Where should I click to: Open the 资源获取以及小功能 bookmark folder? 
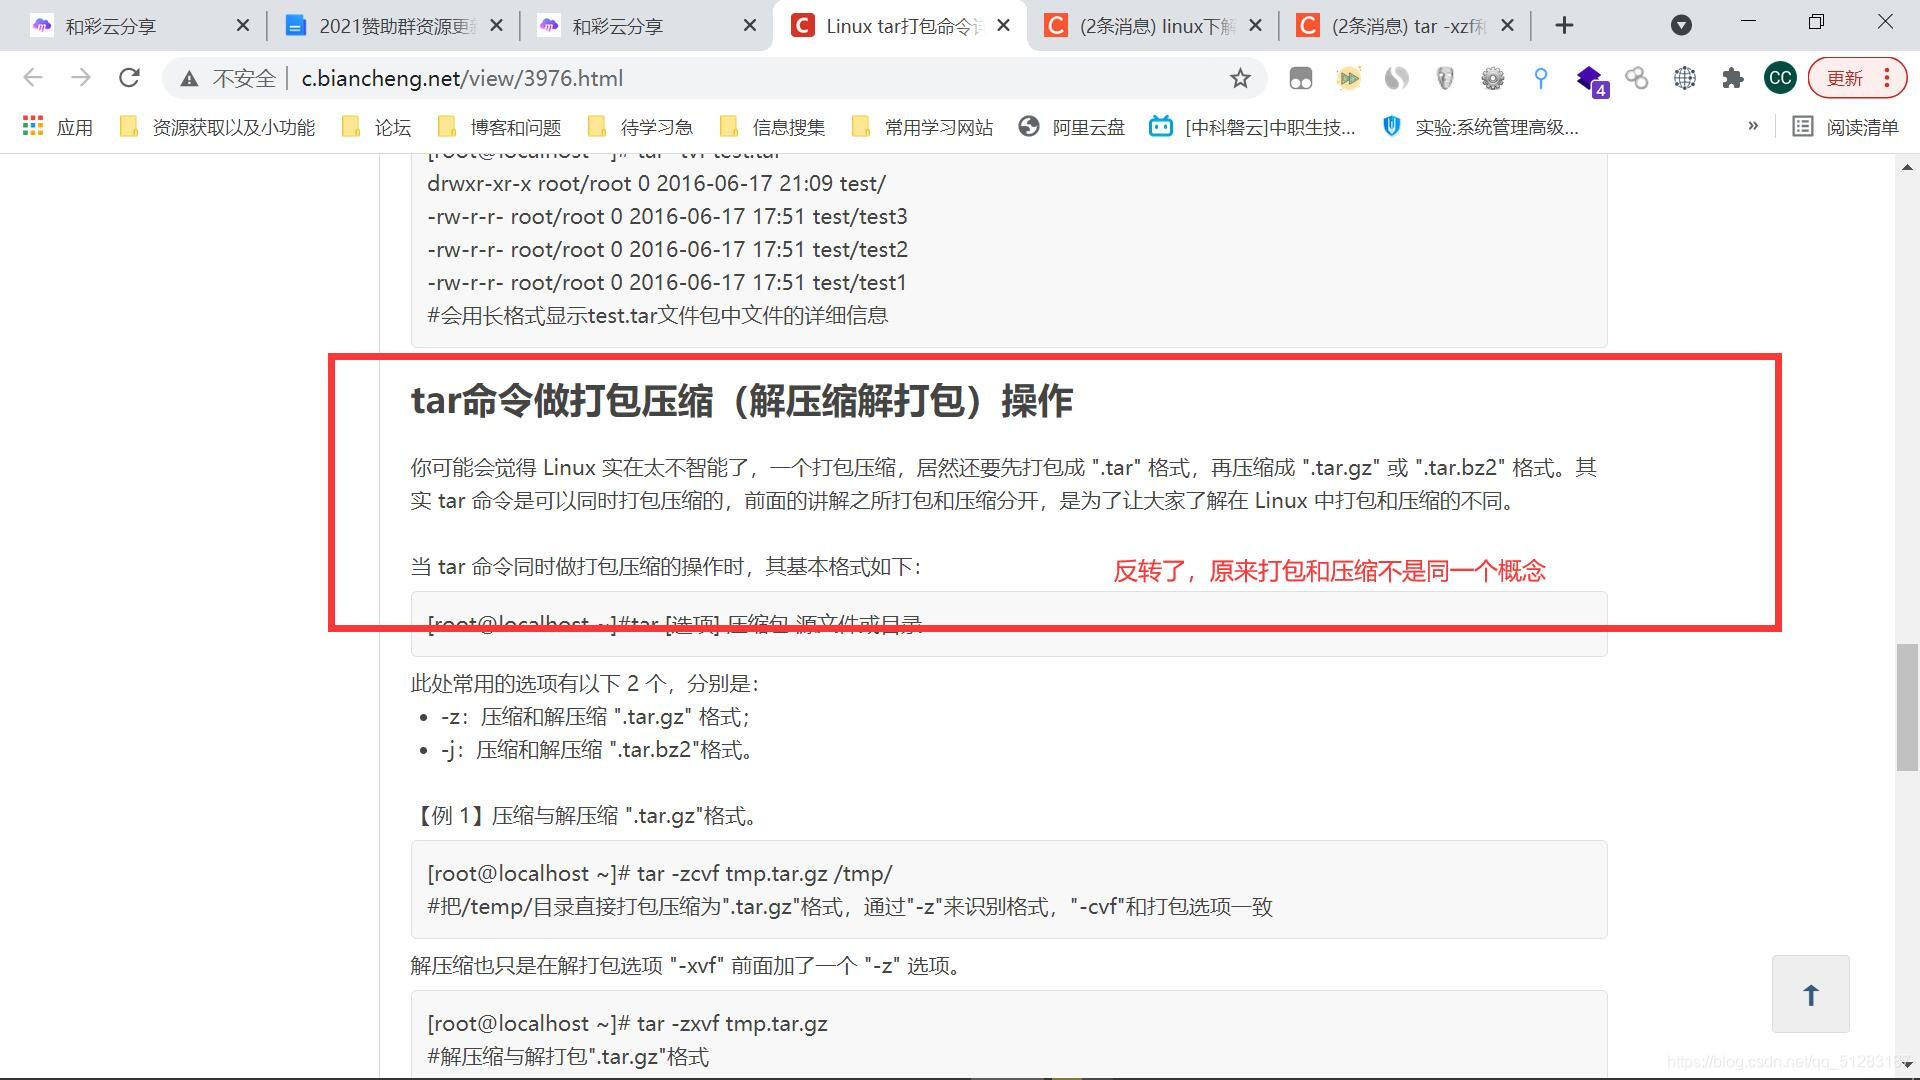[x=217, y=127]
